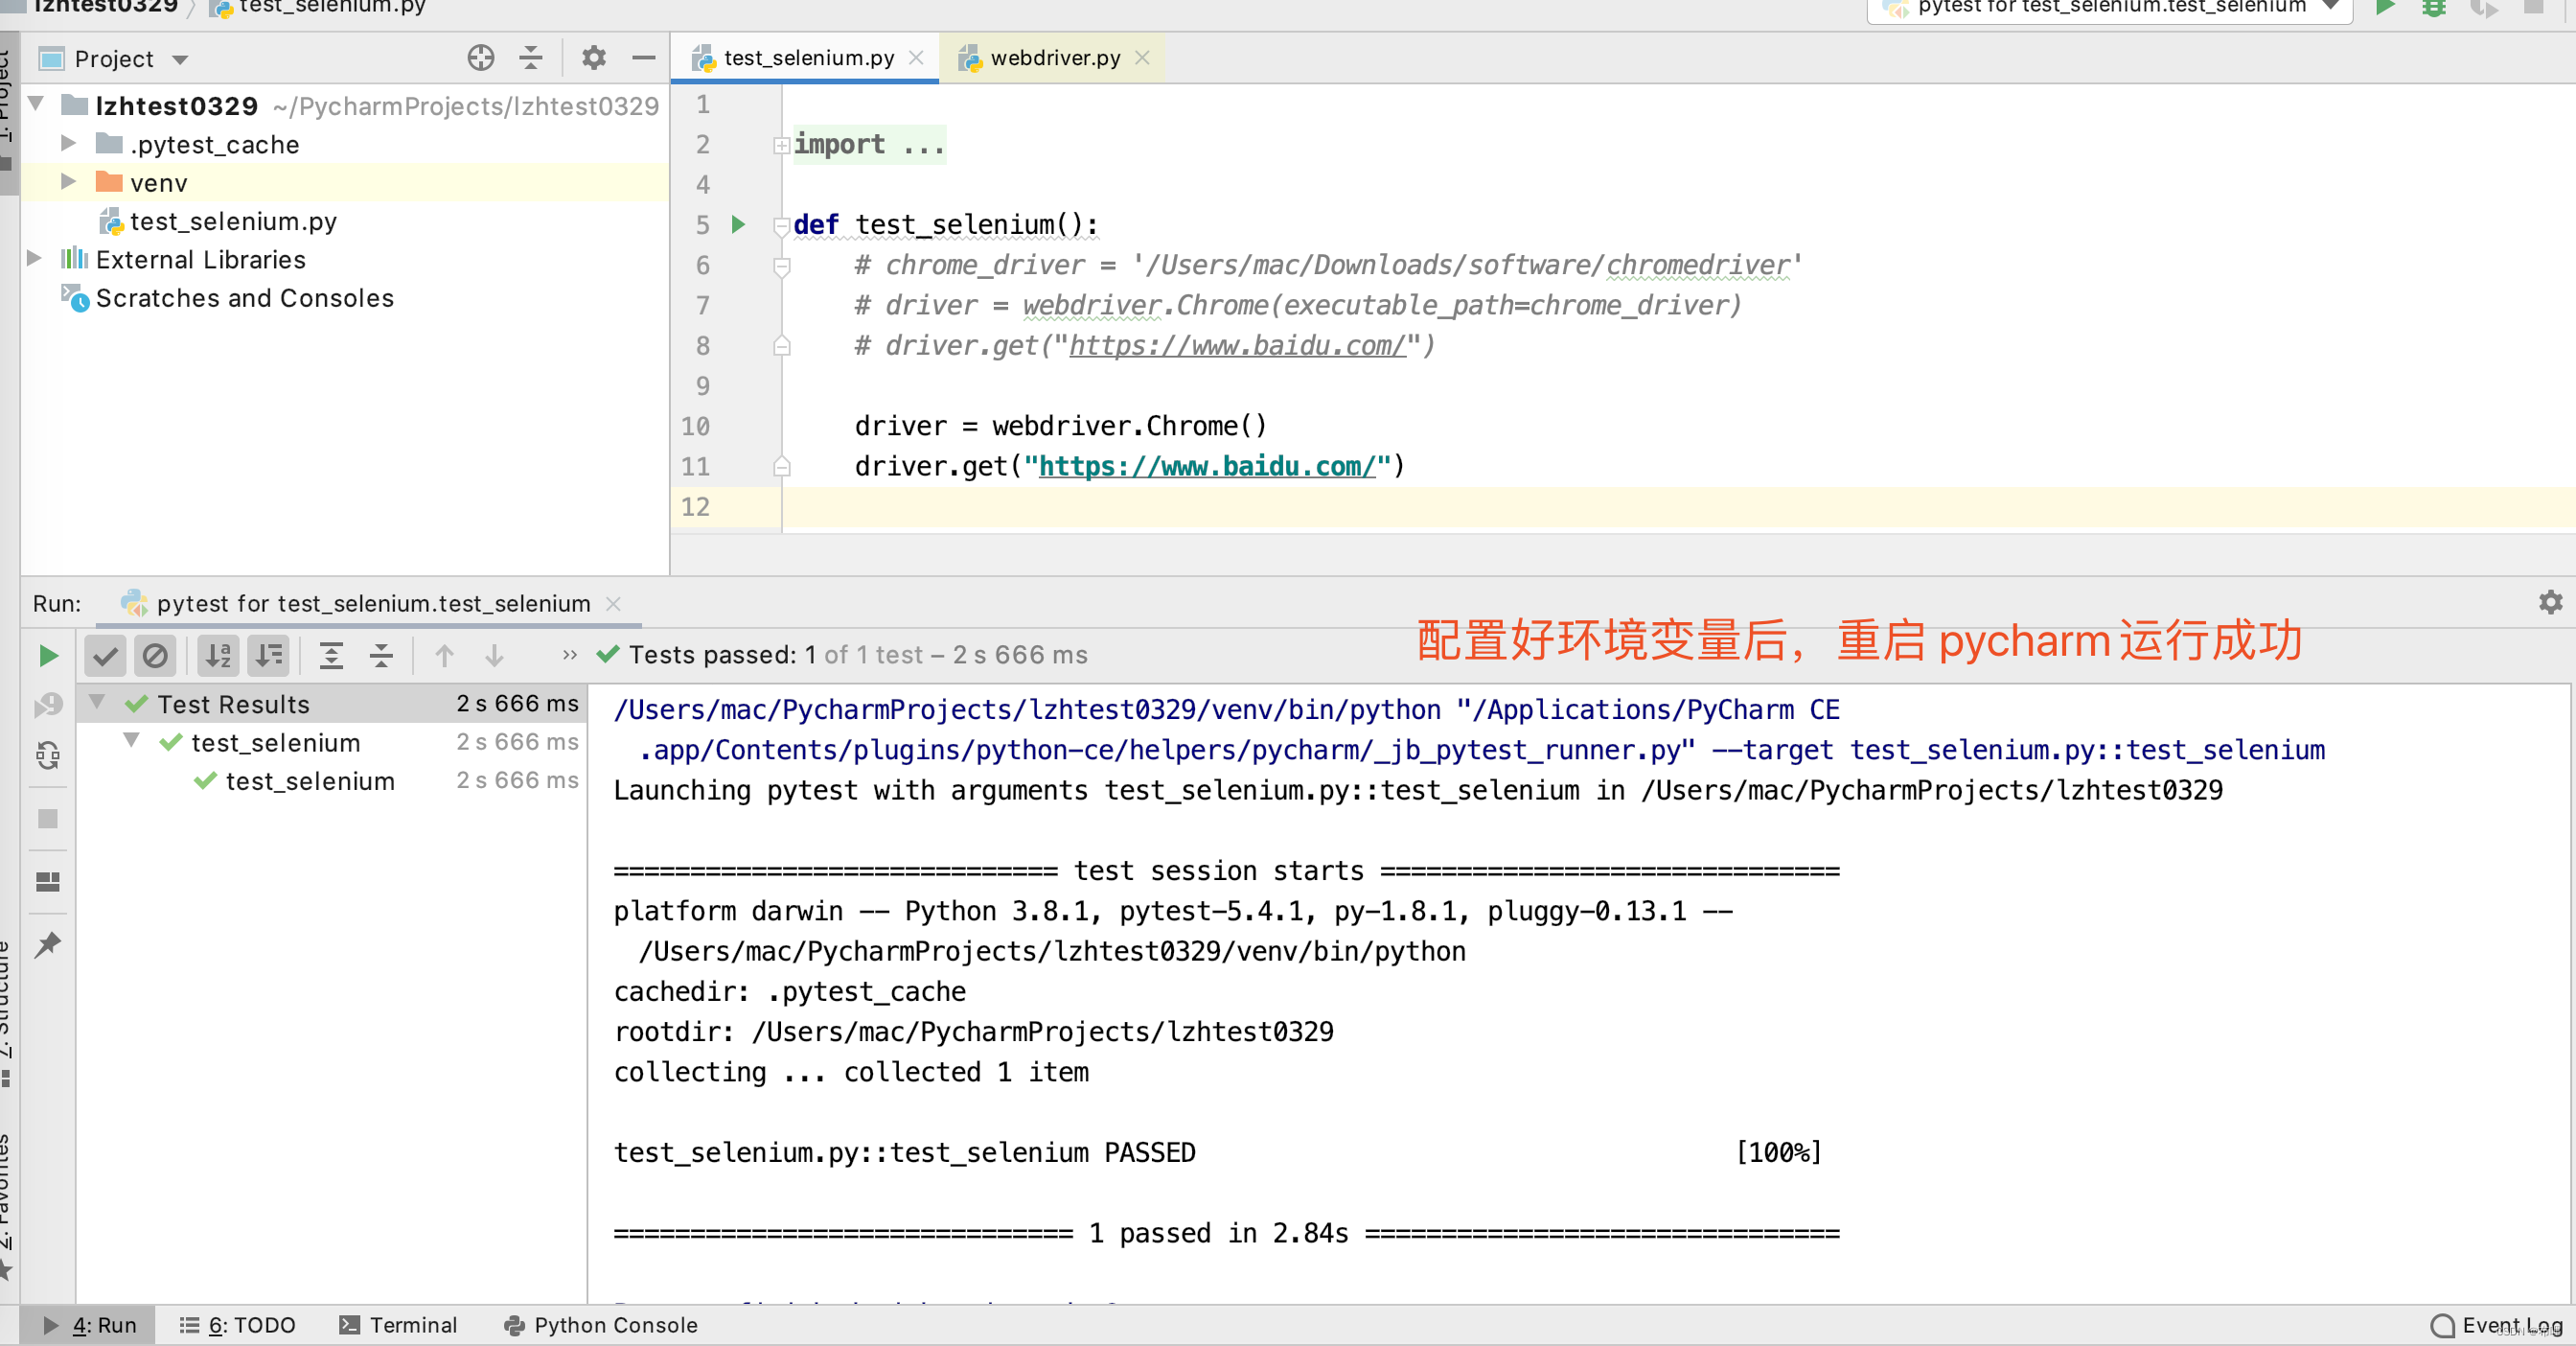2576x1346 pixels.
Task: Click the Expand all tests icon
Action: click(331, 654)
